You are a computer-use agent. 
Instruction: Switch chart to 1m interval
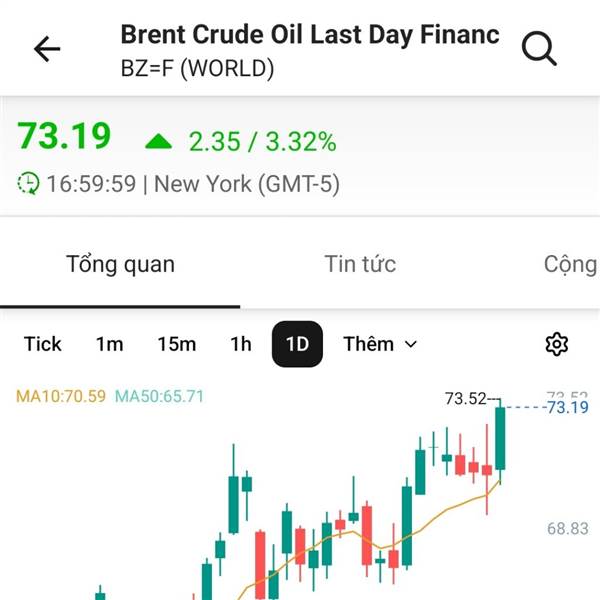click(109, 344)
